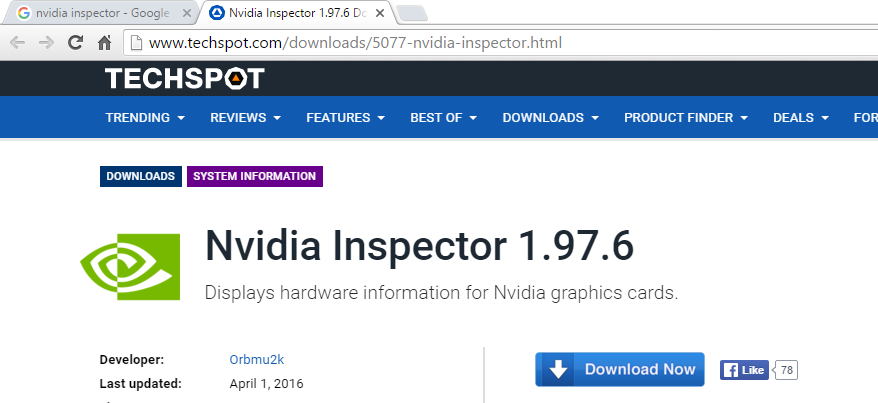The height and width of the screenshot is (403, 878).
Task: Open the Features dropdown menu
Action: tap(345, 117)
